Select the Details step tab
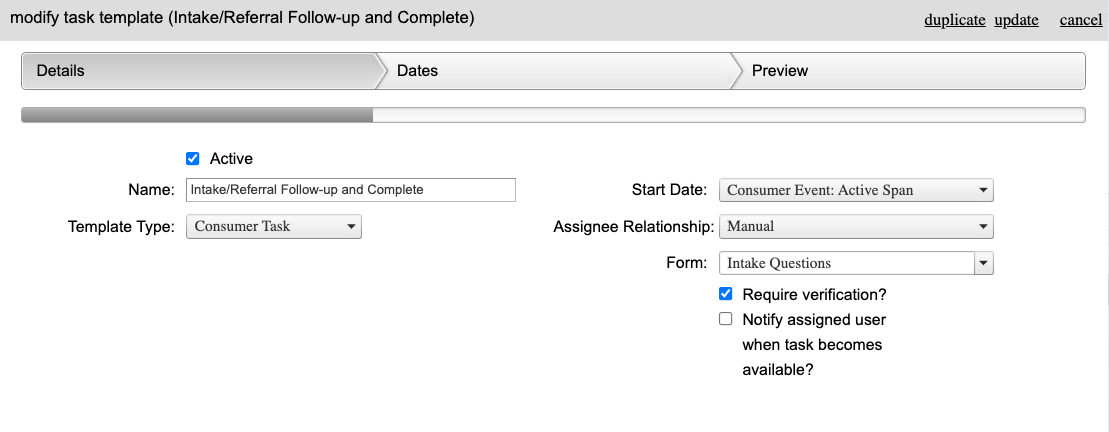The height and width of the screenshot is (432, 1109). [197, 71]
